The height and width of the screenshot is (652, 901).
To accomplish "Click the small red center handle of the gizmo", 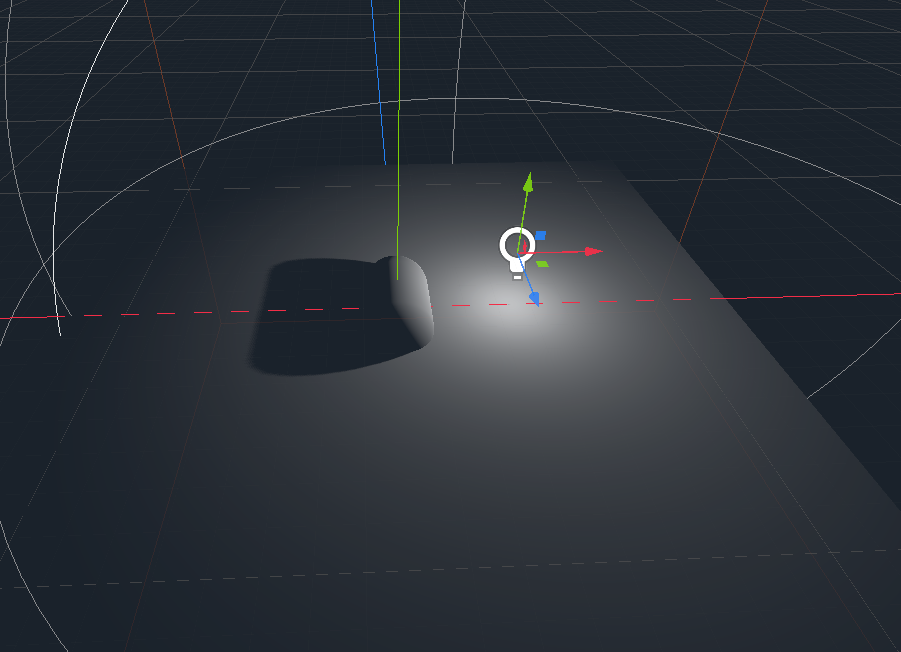I will point(525,246).
